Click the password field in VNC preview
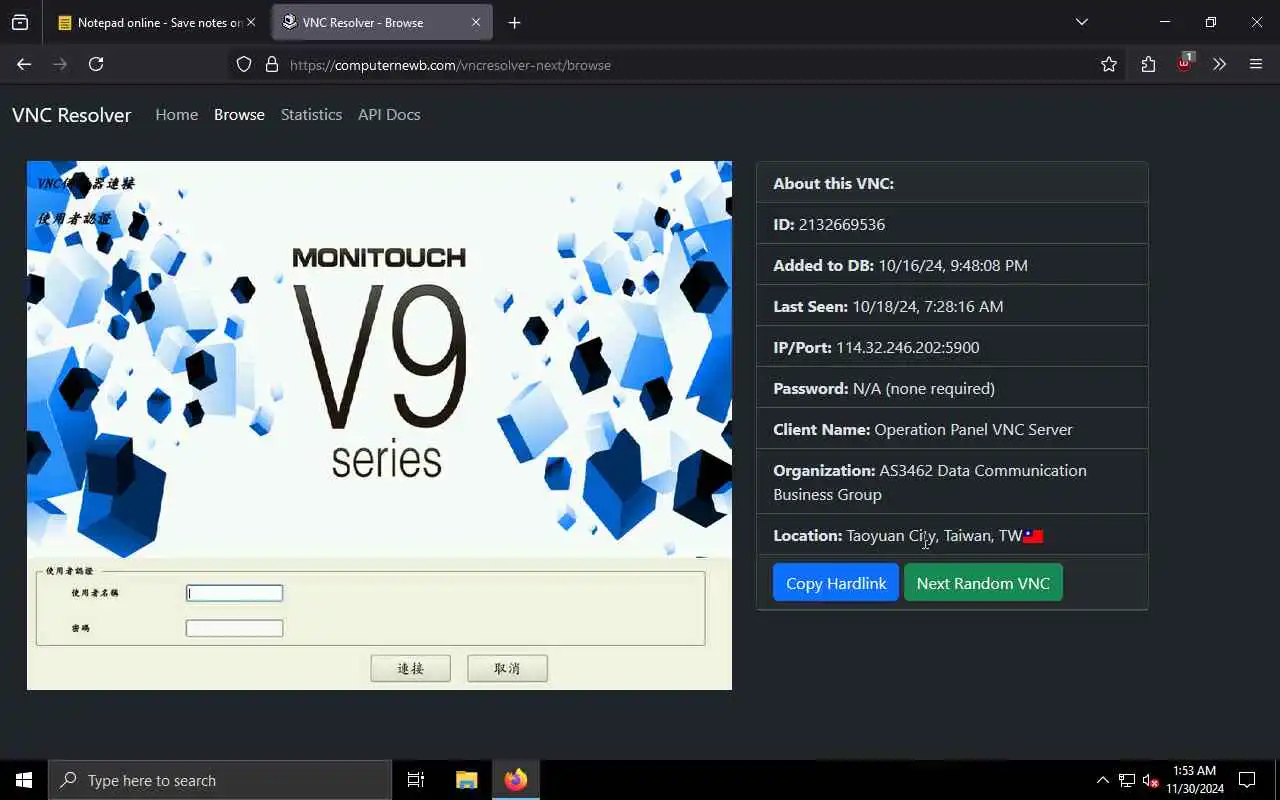 [x=235, y=628]
